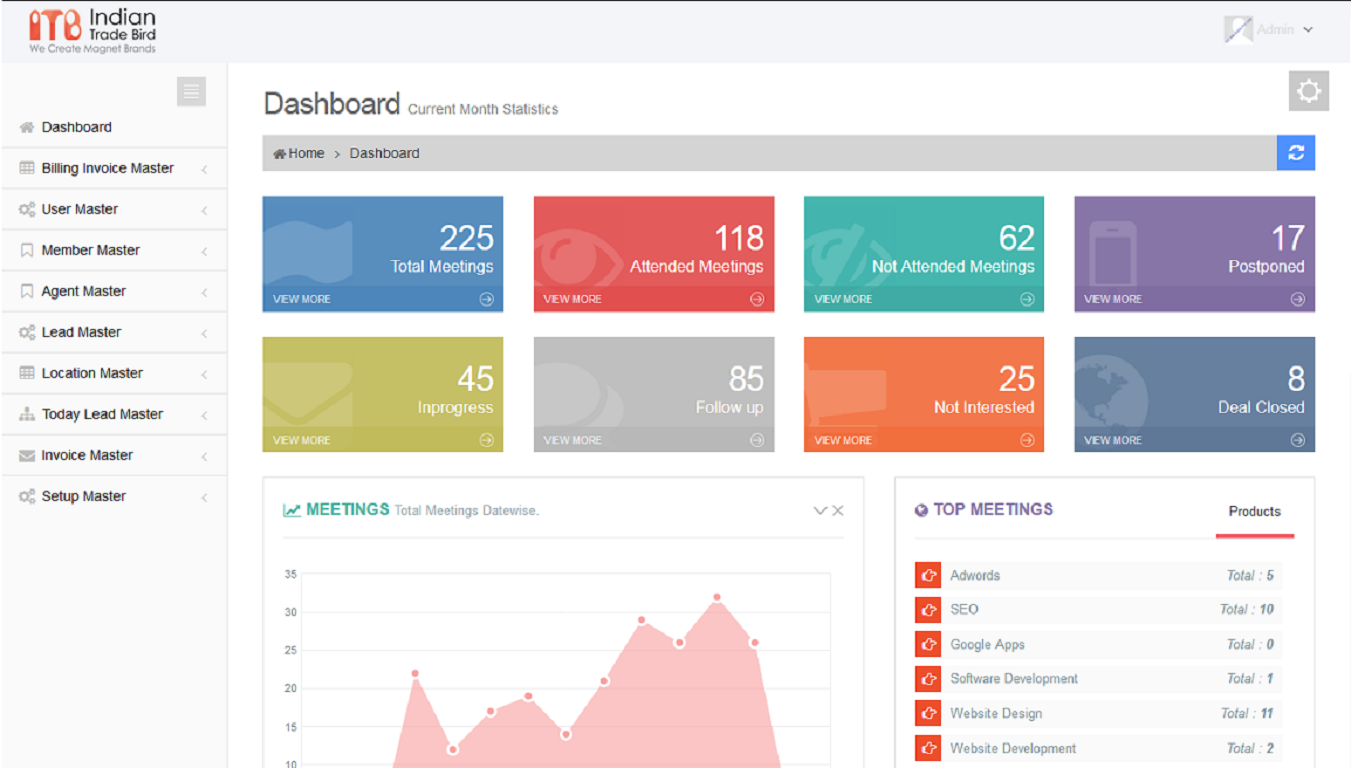Click the Software Development thumbs-up icon
This screenshot has height=768, width=1351.
928,679
